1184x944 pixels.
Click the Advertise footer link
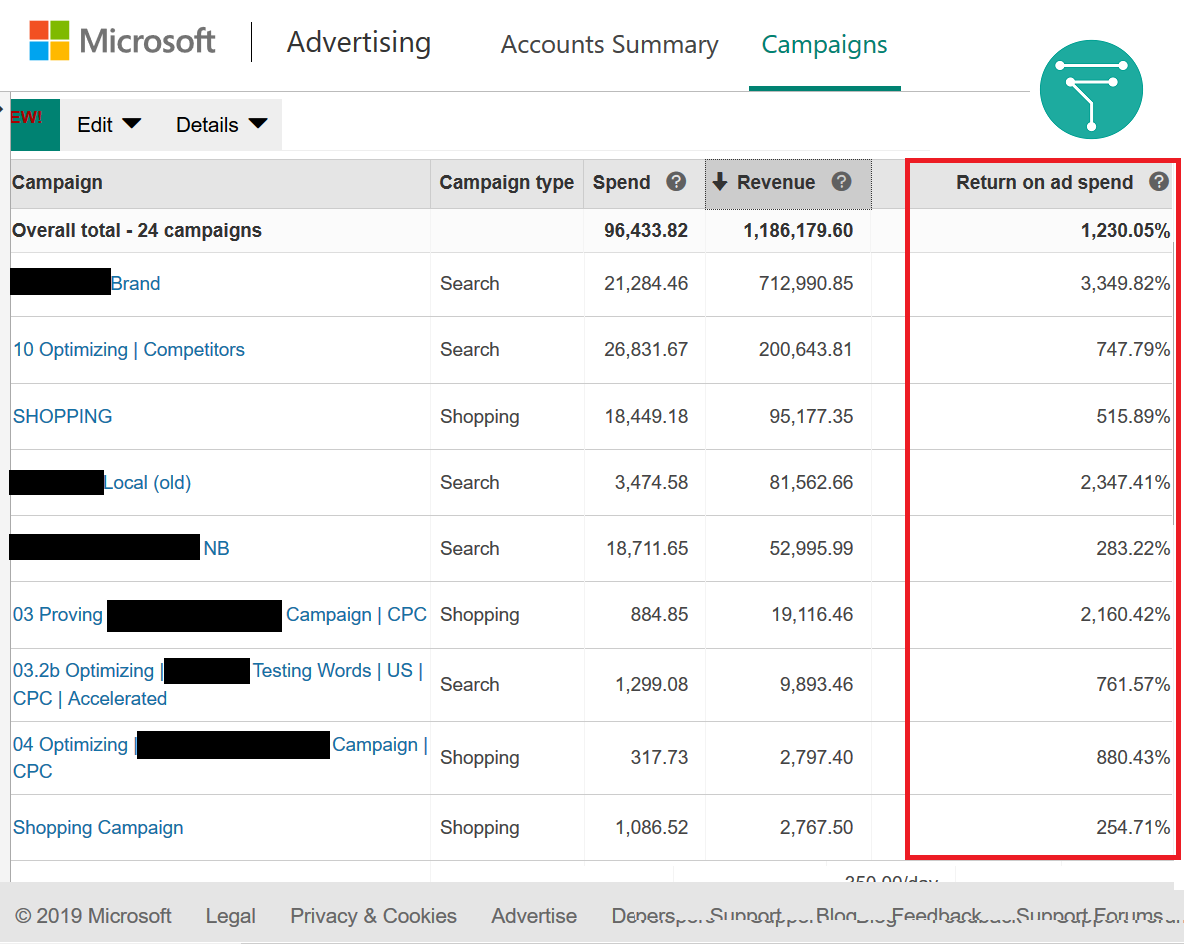tap(534, 916)
